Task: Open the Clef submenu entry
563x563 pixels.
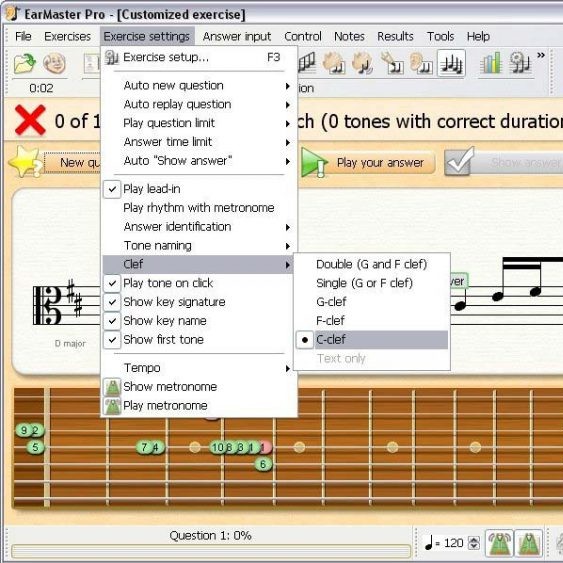Action: point(199,265)
